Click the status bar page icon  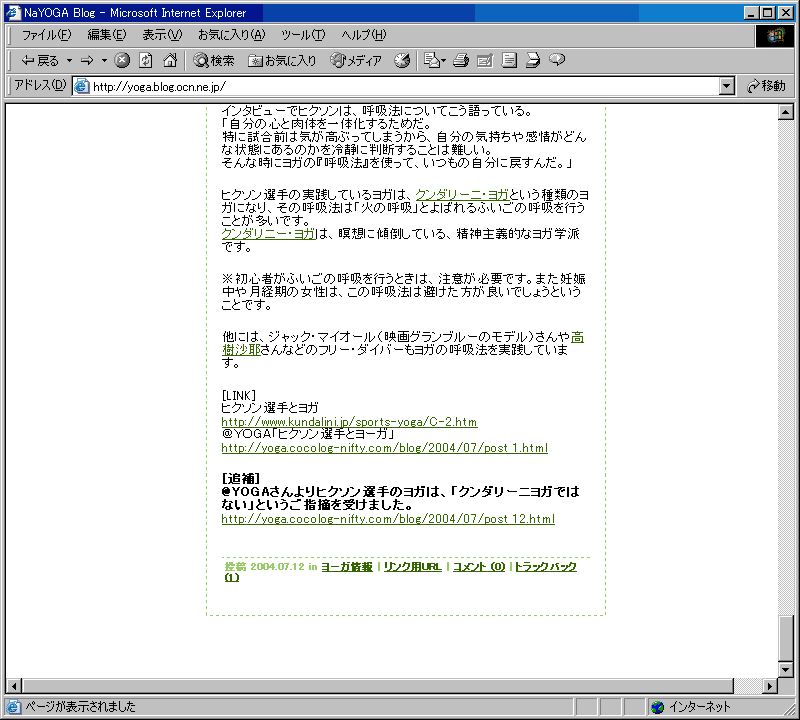[13, 707]
